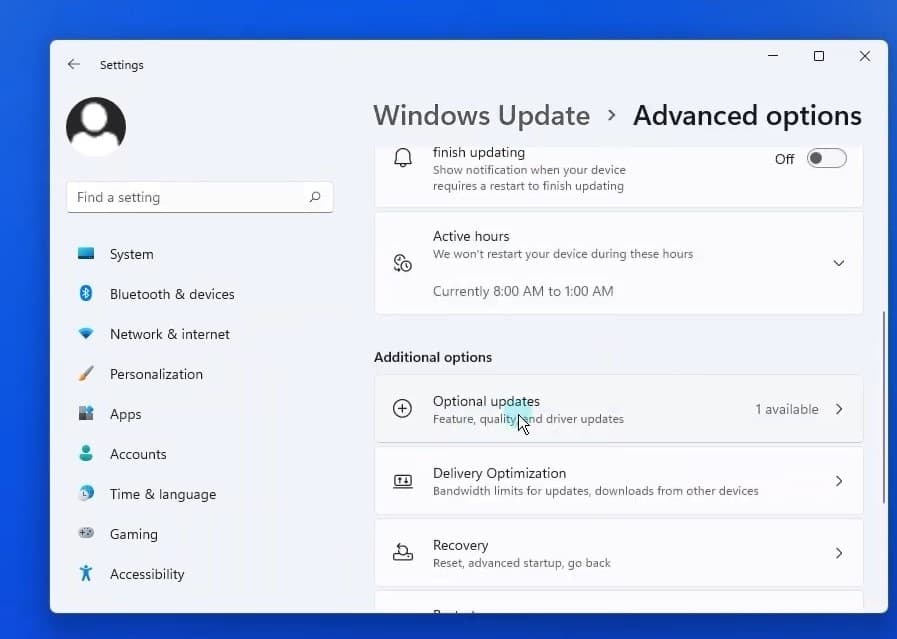Click the System monitor icon in sidebar
Image resolution: width=897 pixels, height=639 pixels.
coord(86,253)
